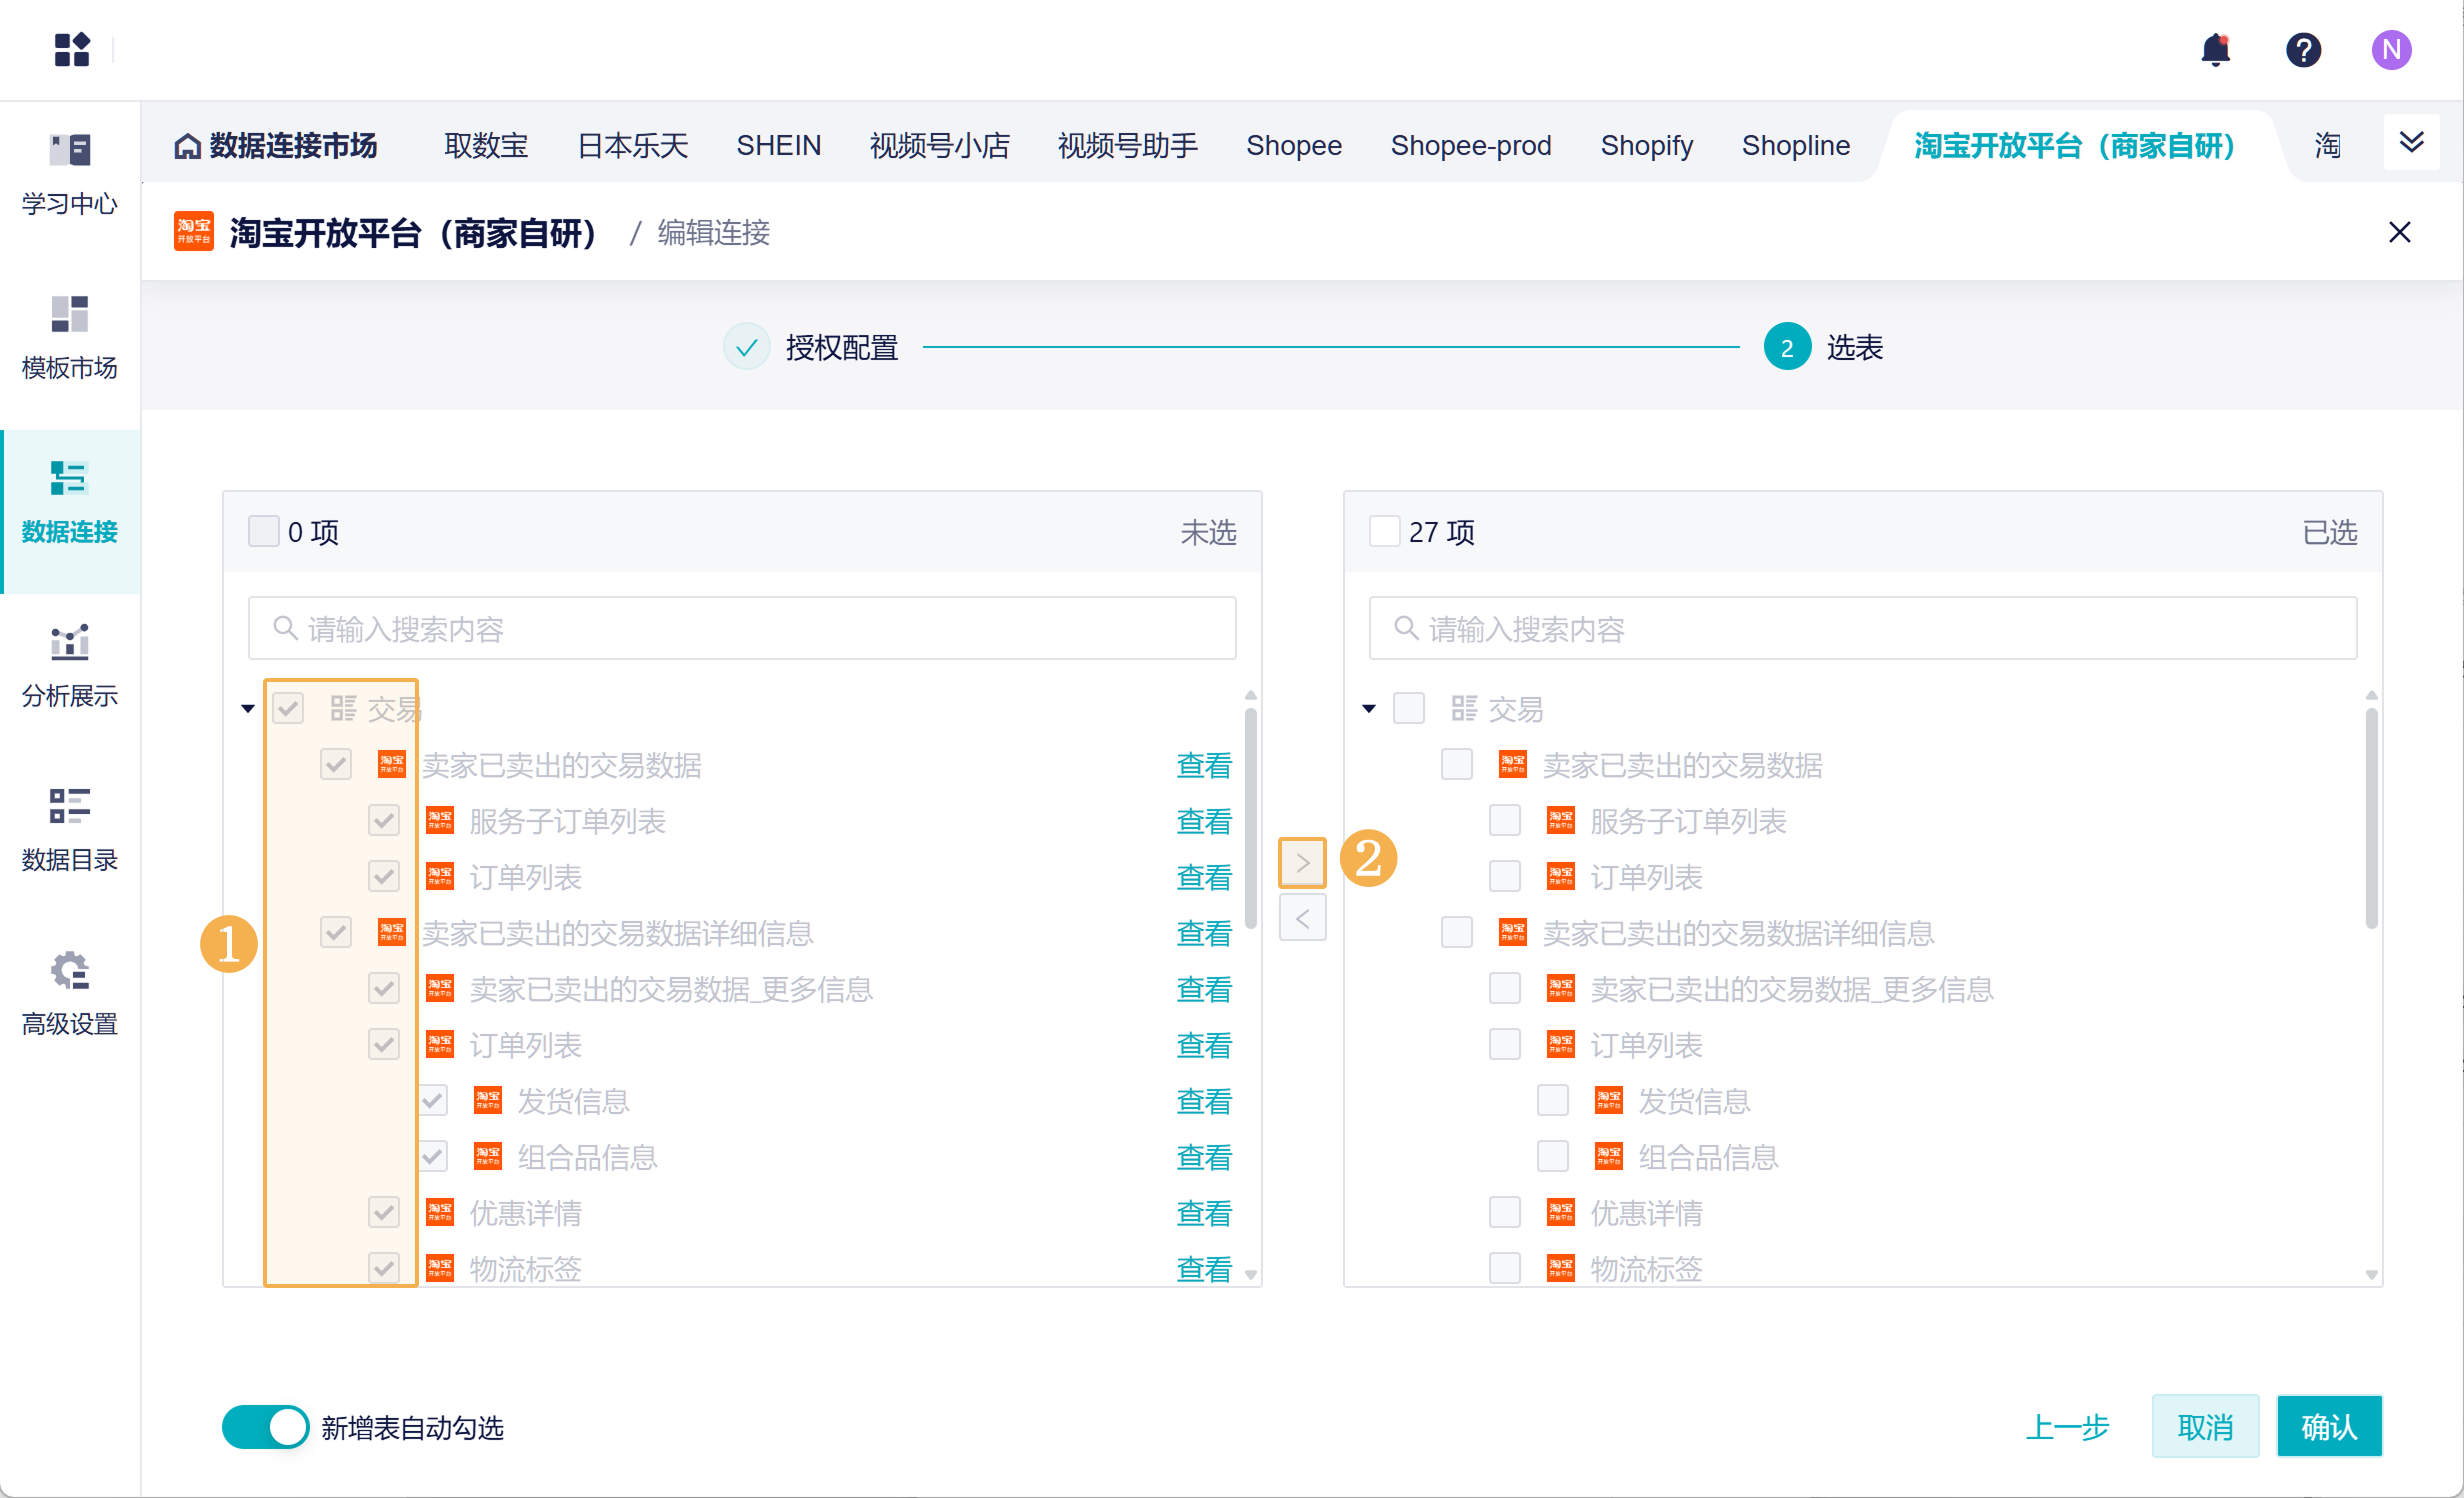
Task: Click the 已选 list scrollbar thumb
Action: click(x=2371, y=818)
